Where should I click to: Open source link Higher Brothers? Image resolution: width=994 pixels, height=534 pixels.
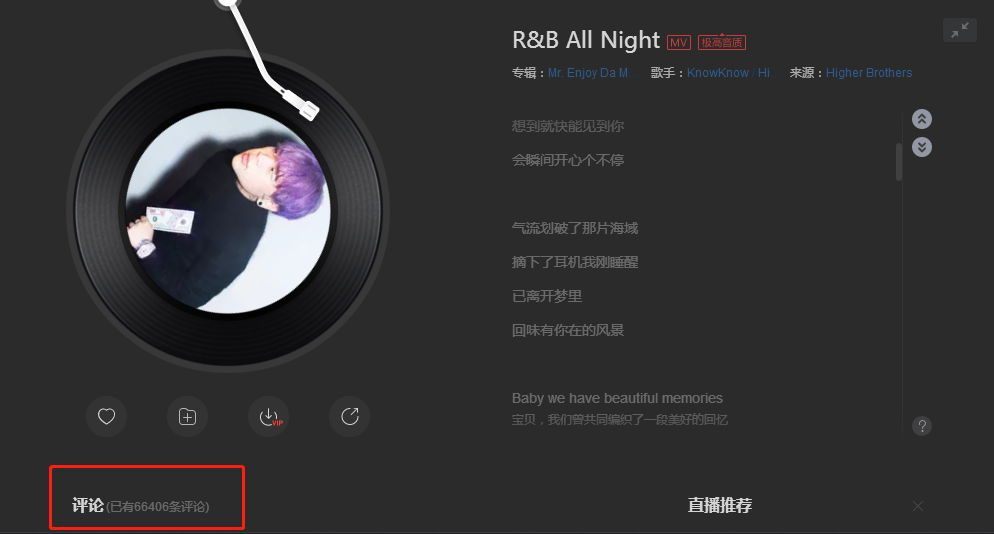[868, 73]
